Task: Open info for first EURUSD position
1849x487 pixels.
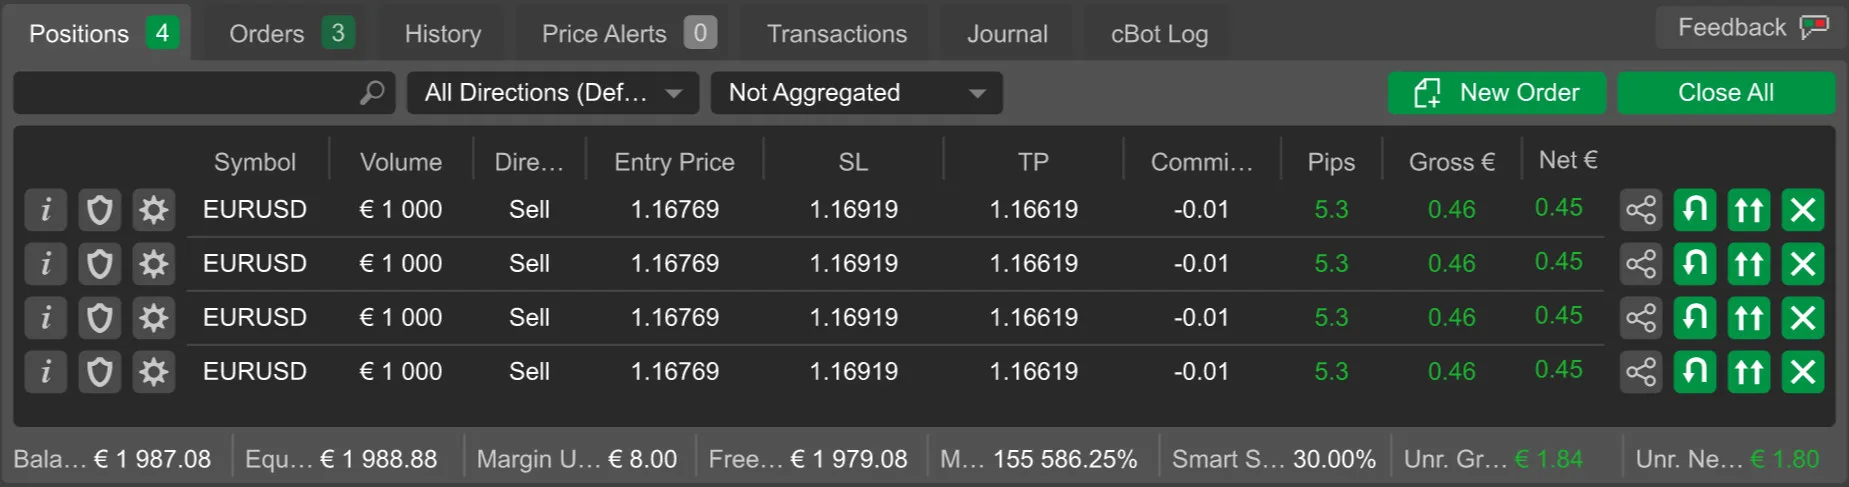Action: pos(46,210)
